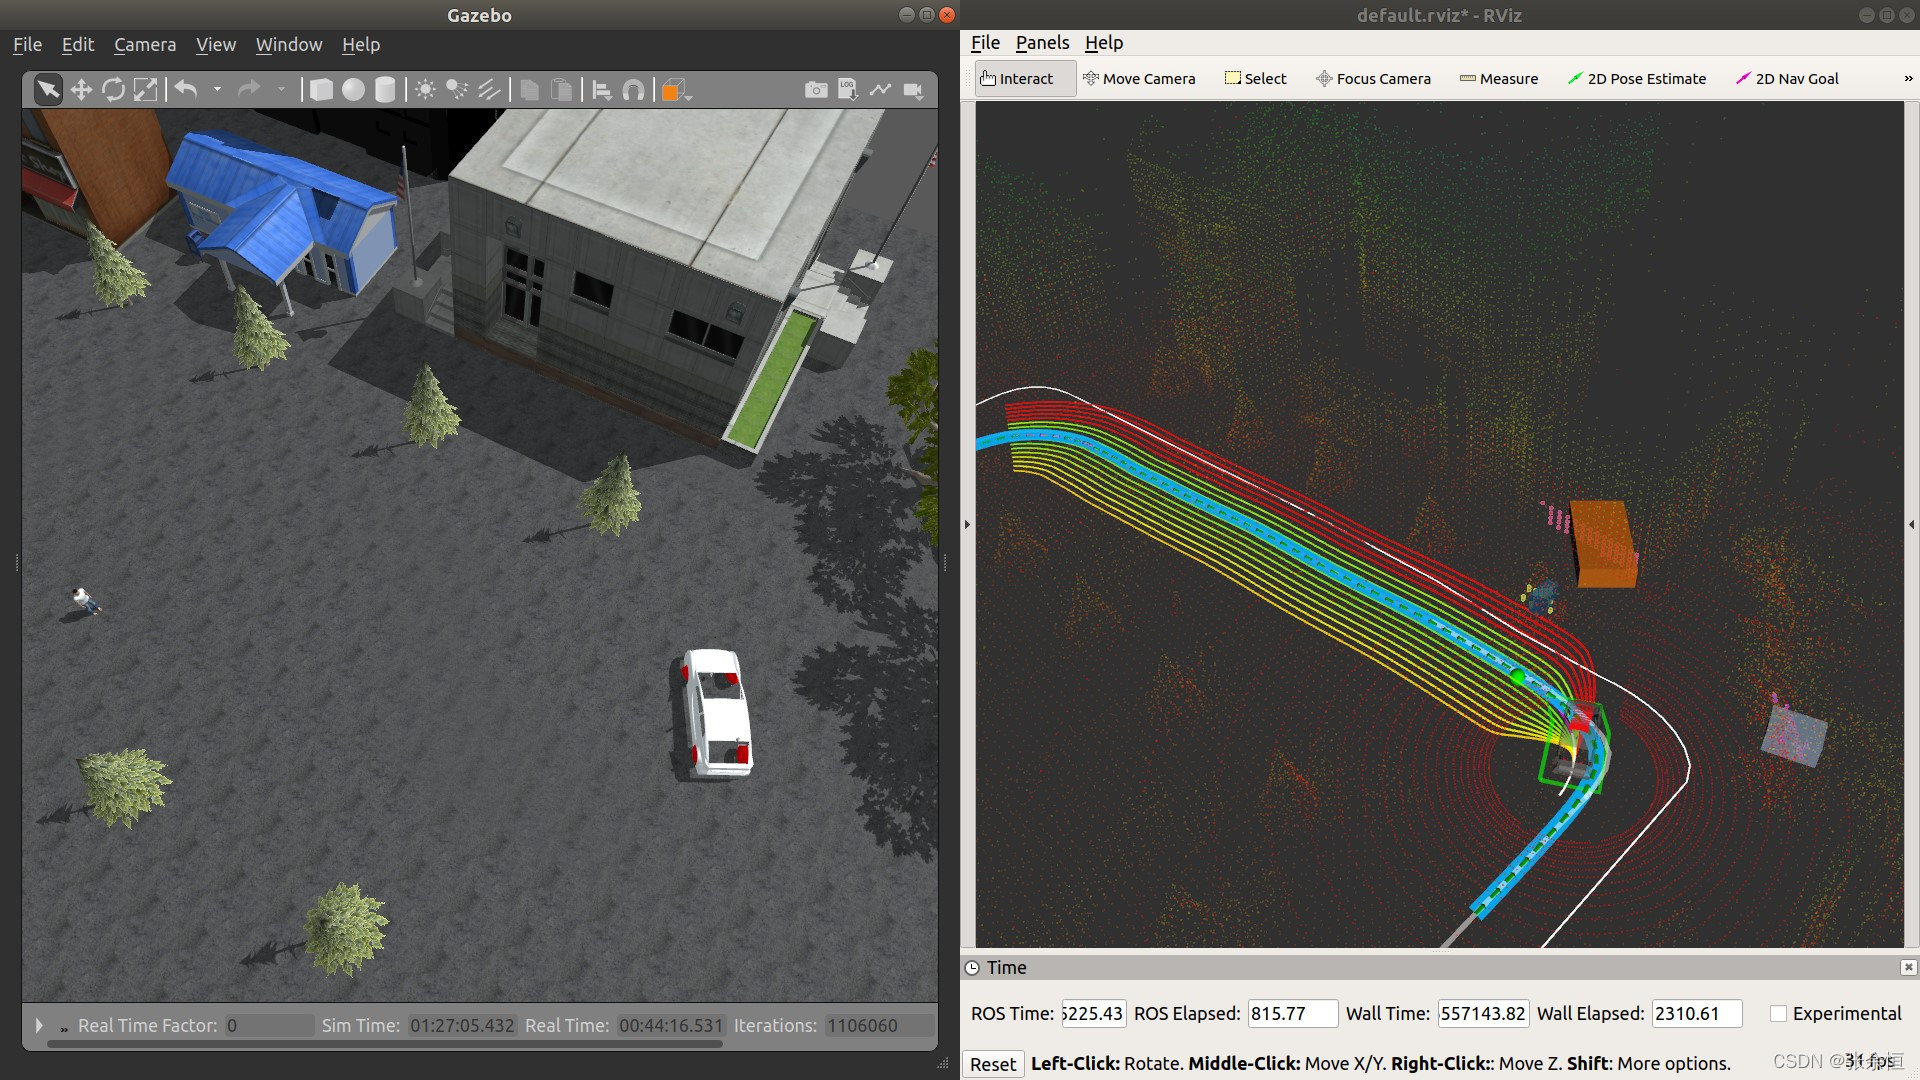Image resolution: width=1920 pixels, height=1080 pixels.
Task: Open undo history dropdown arrow
Action: tap(217, 90)
